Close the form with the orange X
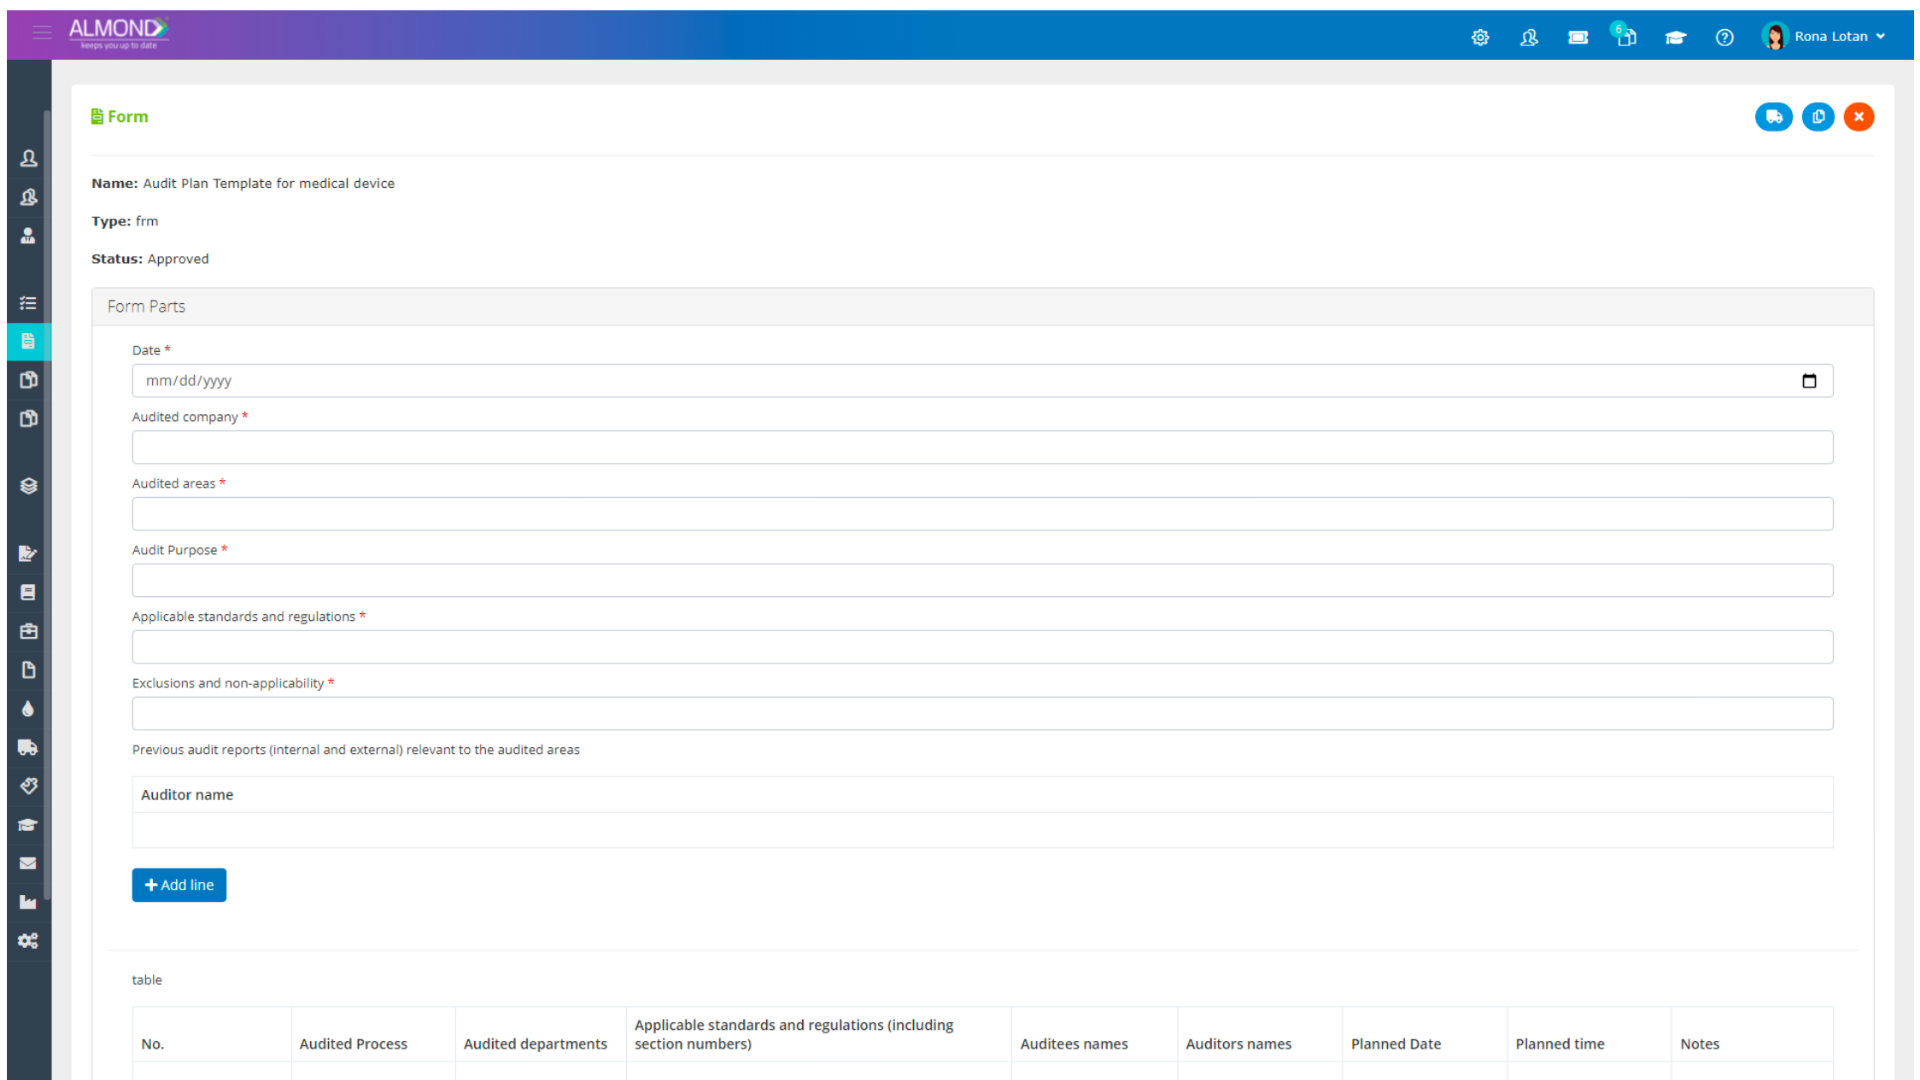 pos(1859,117)
